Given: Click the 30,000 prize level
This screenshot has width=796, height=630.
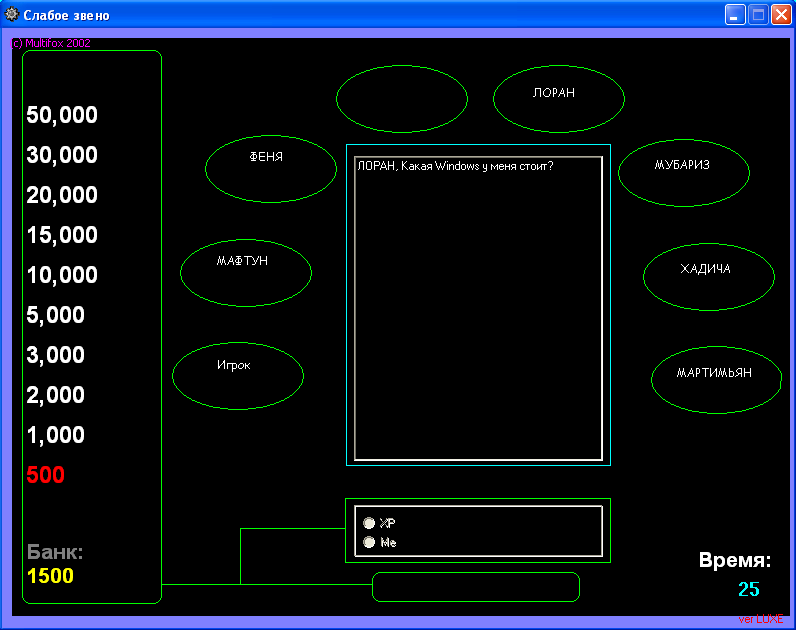Looking at the screenshot, I should point(62,155).
